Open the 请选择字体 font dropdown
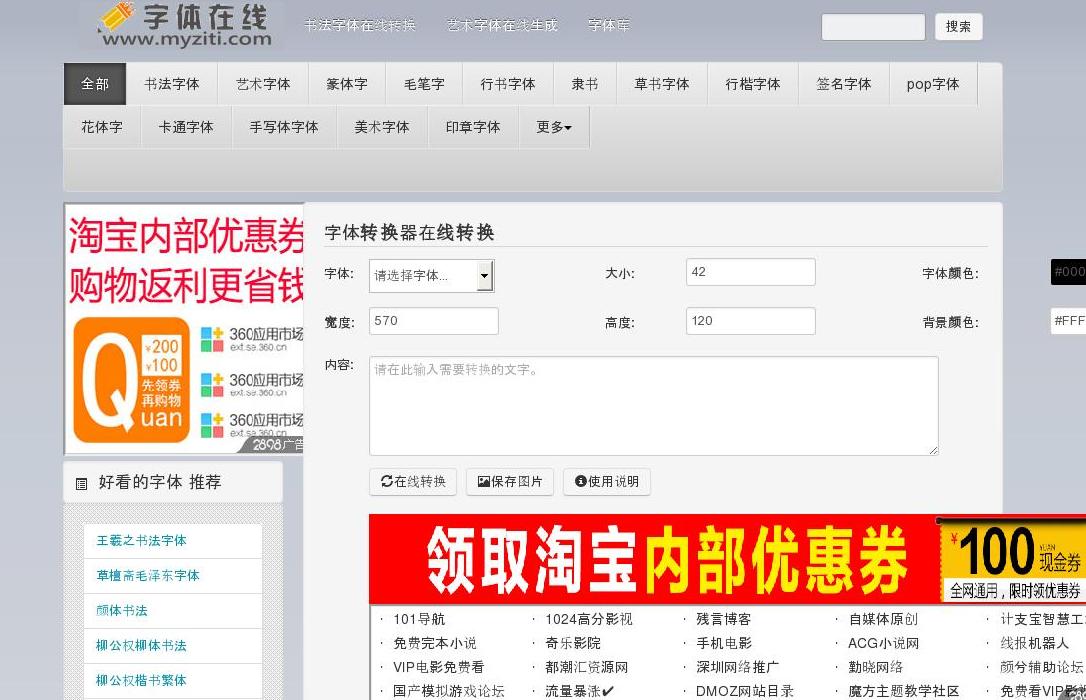 pos(431,276)
